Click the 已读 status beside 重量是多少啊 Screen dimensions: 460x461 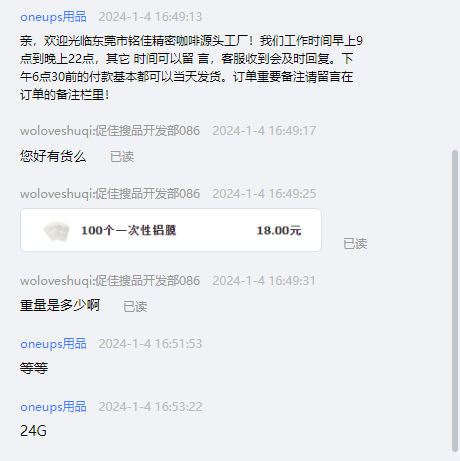(135, 307)
